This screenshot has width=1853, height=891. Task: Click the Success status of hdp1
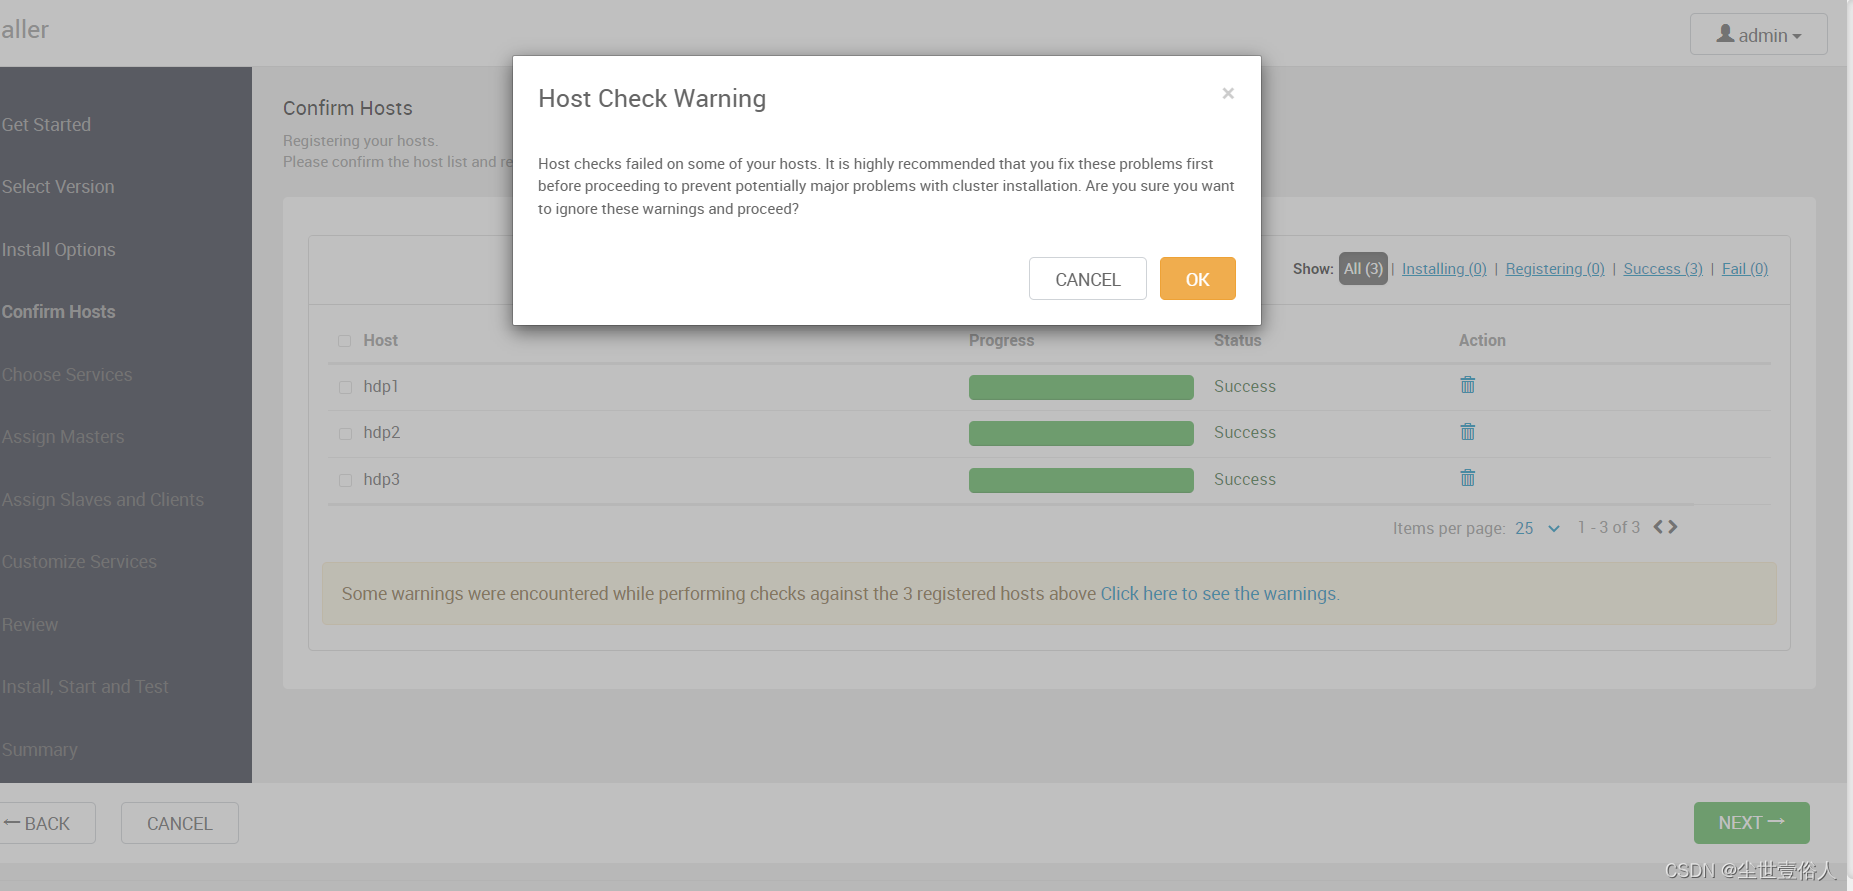point(1245,386)
